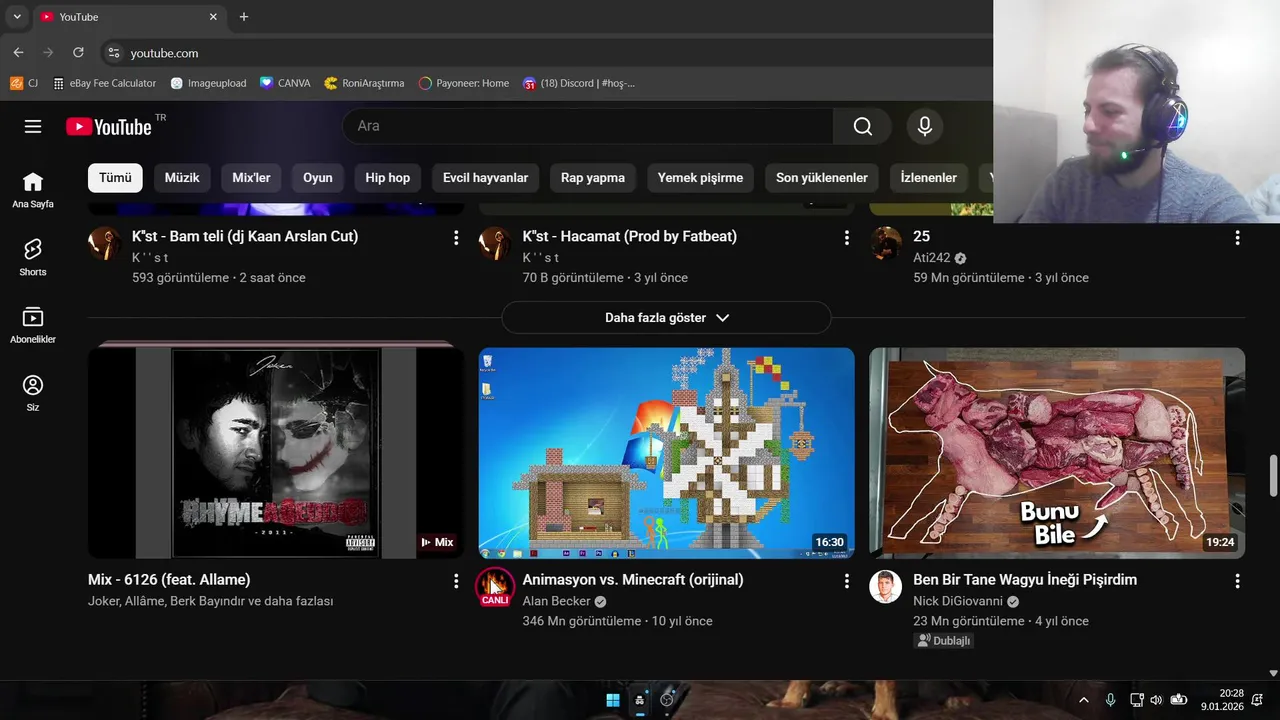Open the Nick DiGiovanni channel name link

[x=959, y=601]
